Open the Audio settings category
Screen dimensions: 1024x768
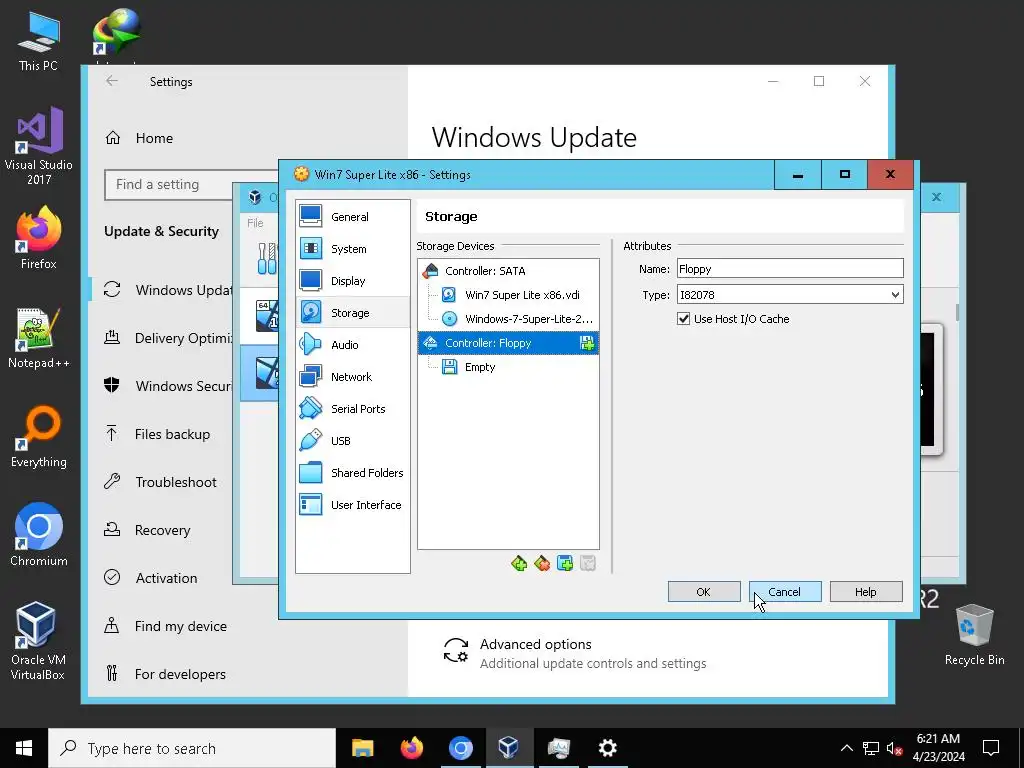pyautogui.click(x=353, y=345)
